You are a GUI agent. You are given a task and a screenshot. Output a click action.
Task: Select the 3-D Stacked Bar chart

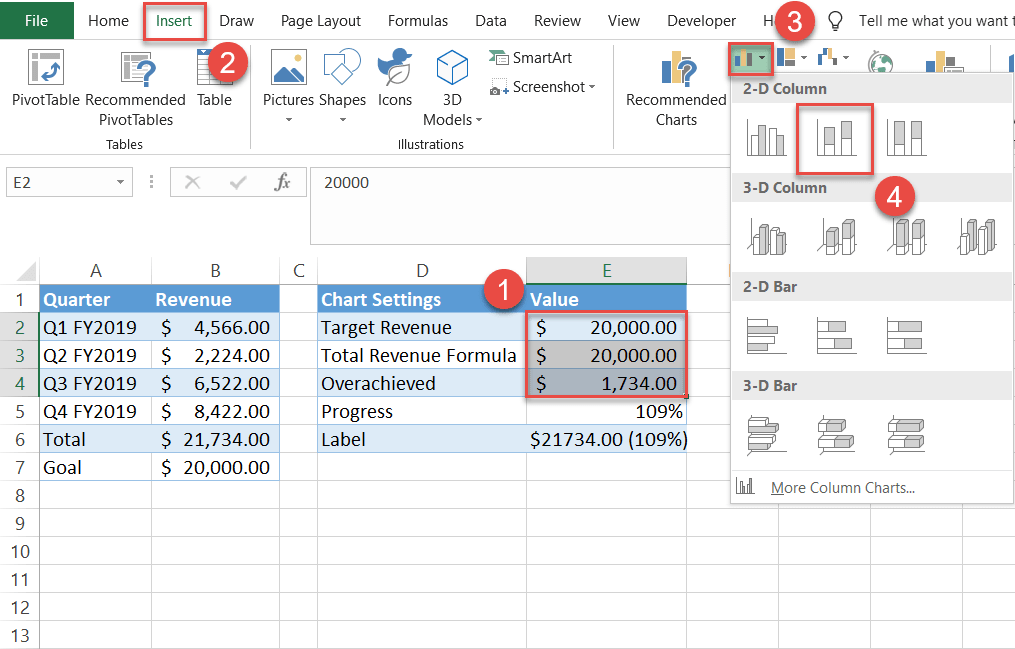[x=835, y=435]
